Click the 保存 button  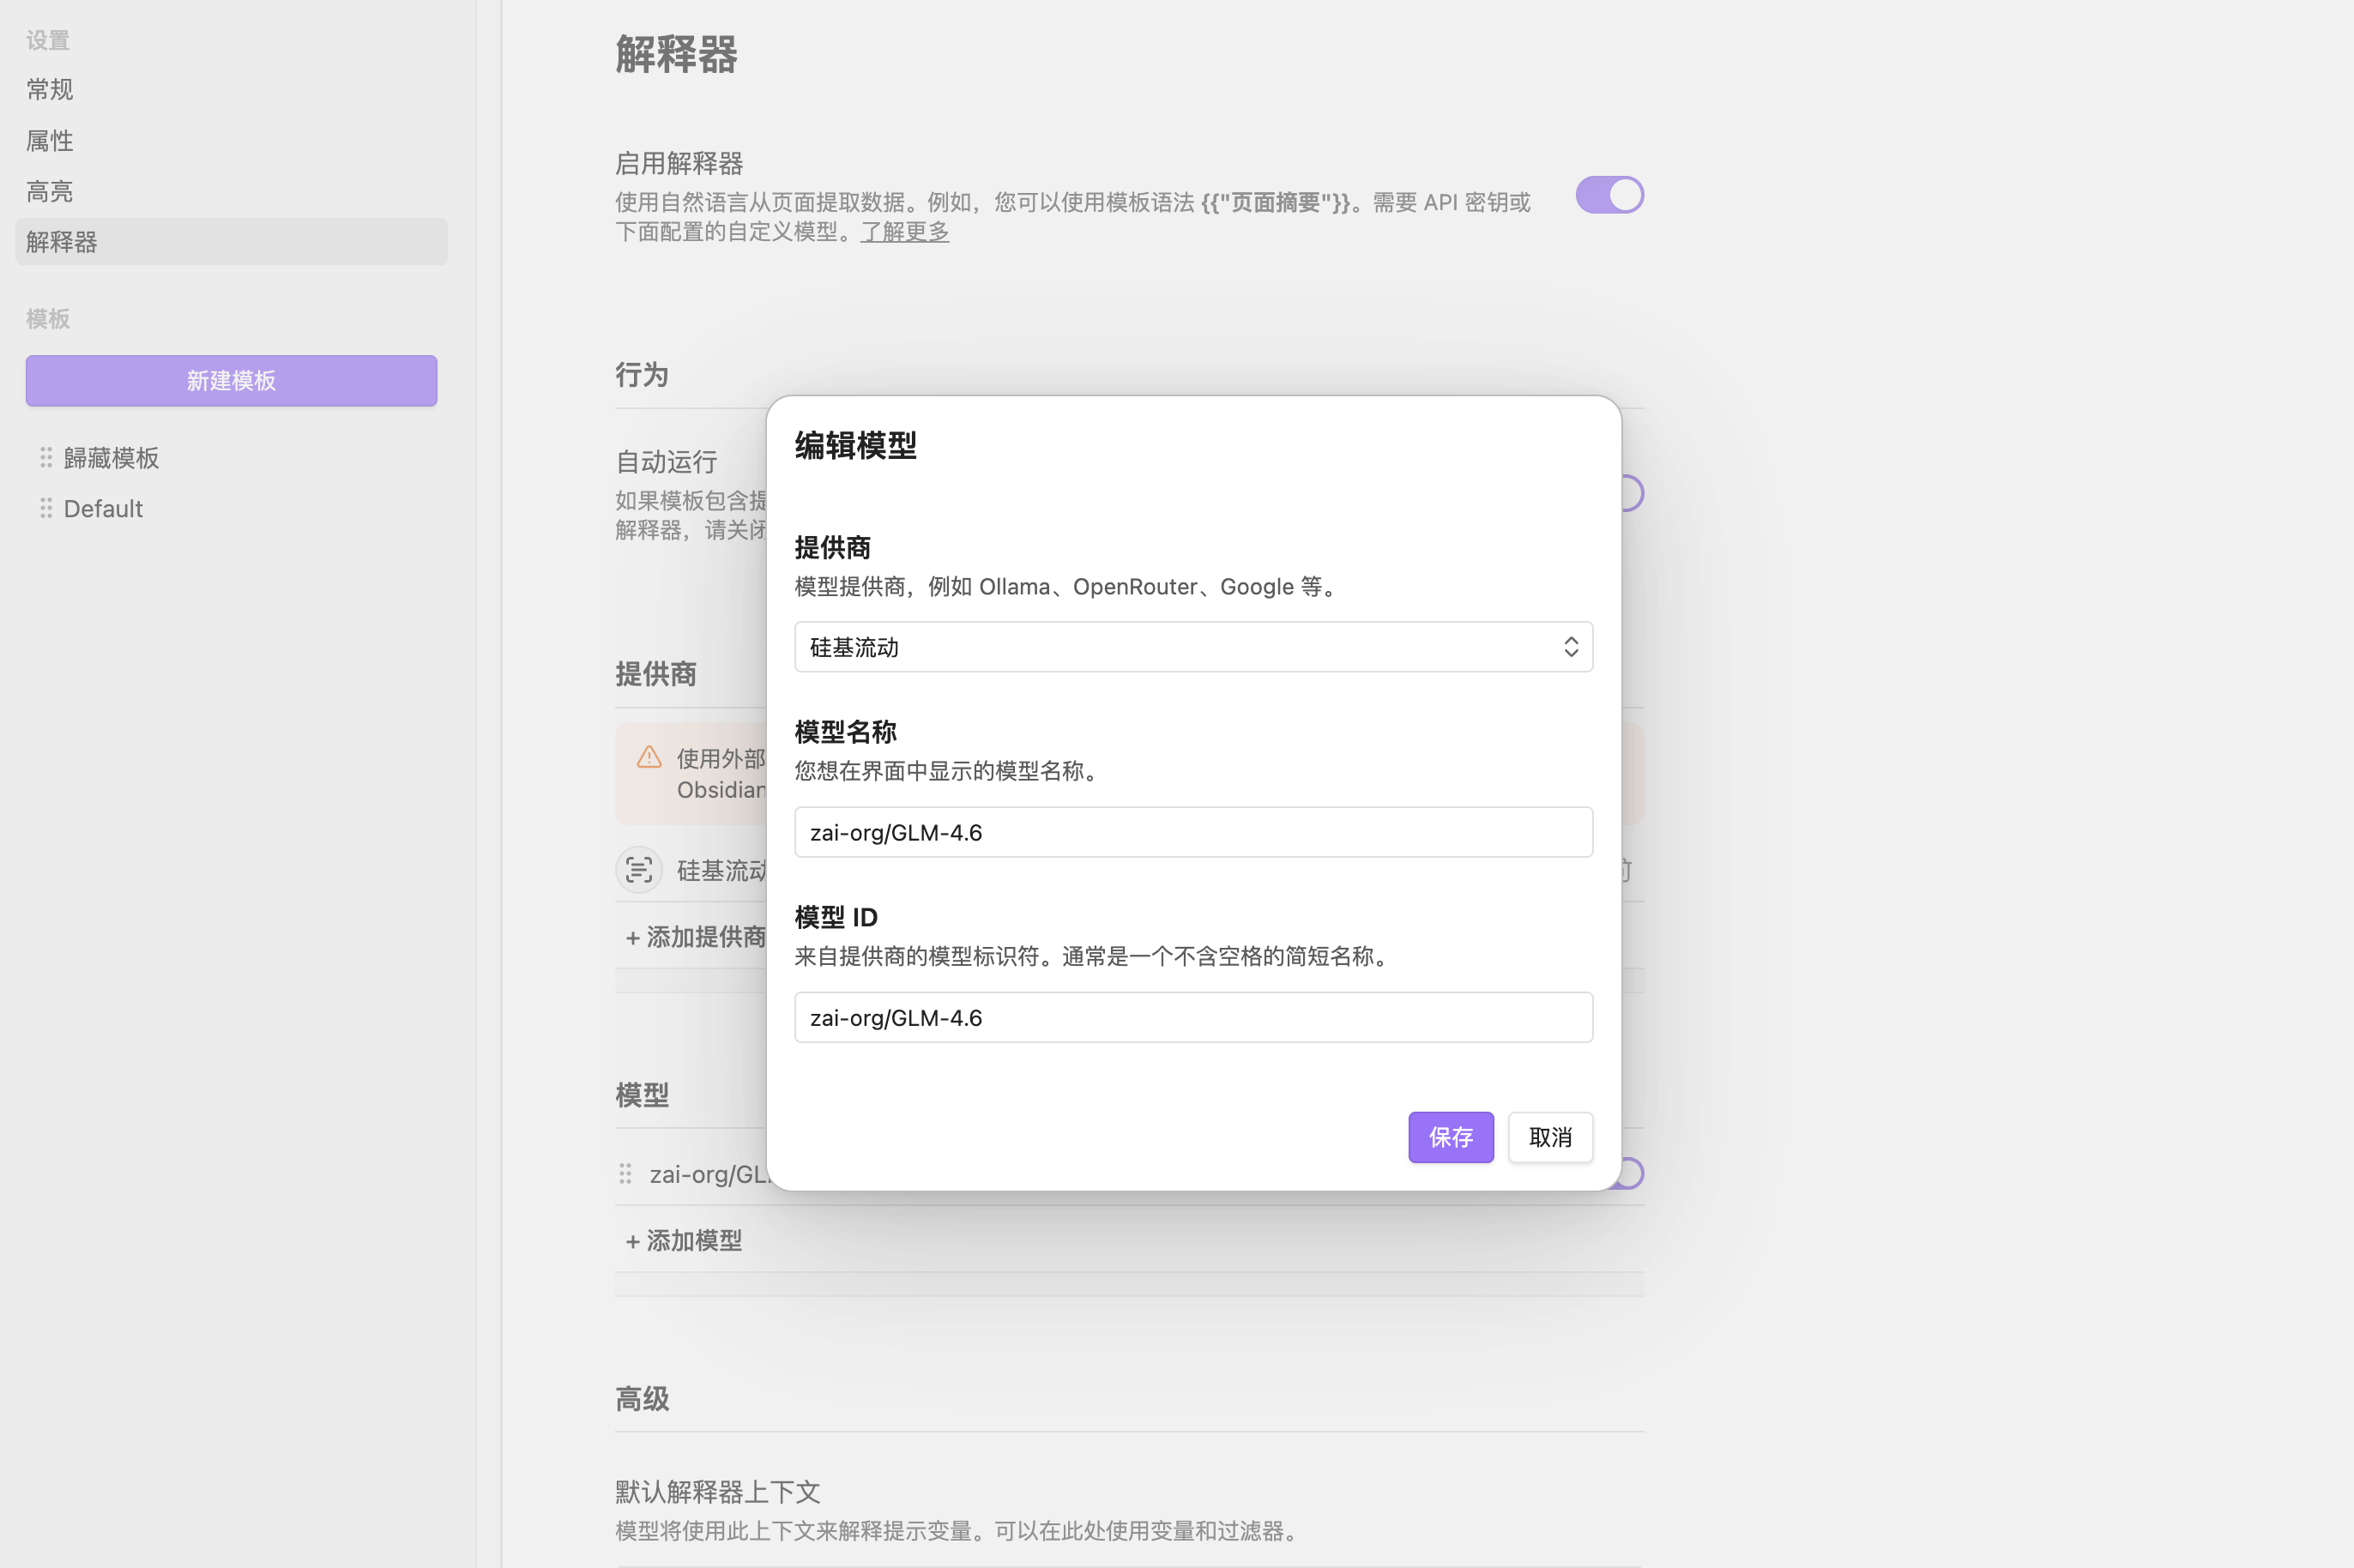1450,1137
